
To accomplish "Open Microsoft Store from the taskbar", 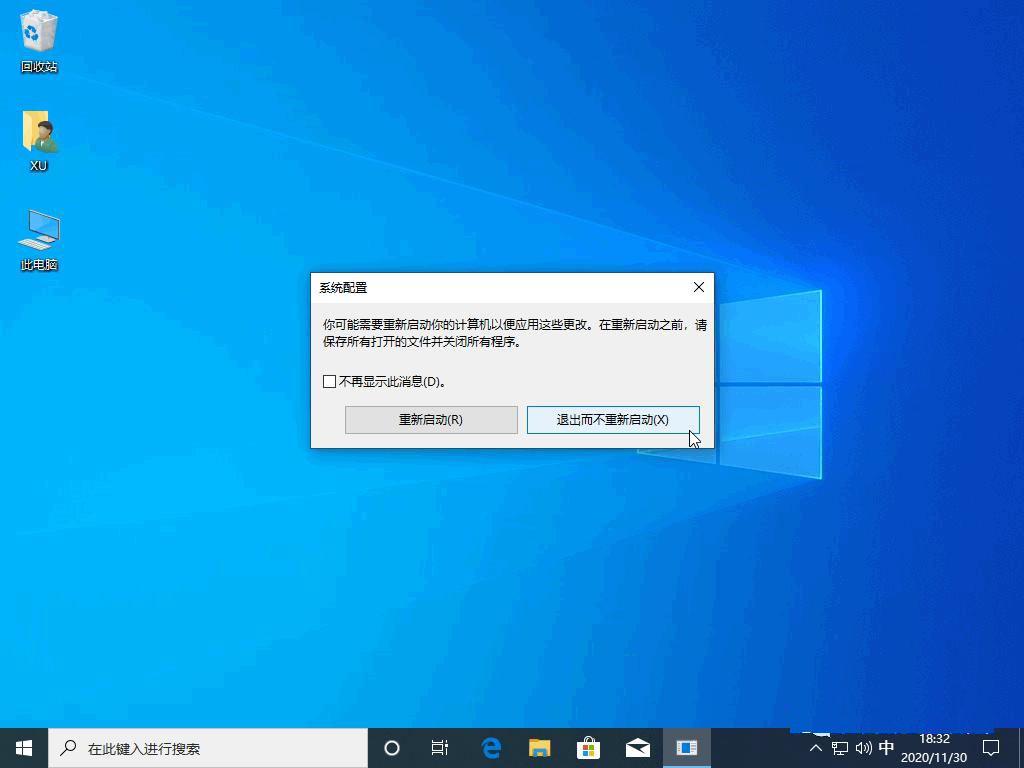I will pyautogui.click(x=588, y=748).
